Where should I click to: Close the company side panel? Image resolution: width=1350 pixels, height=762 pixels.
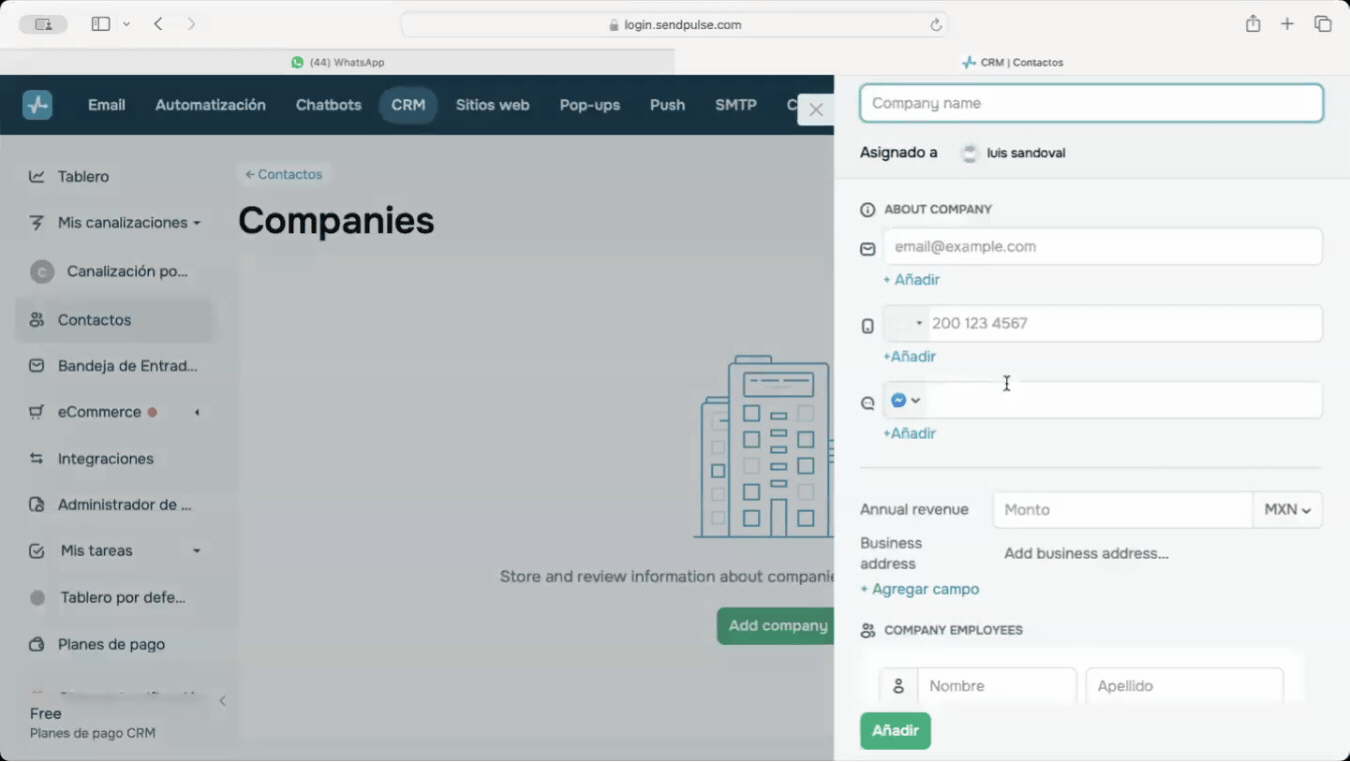coord(816,110)
